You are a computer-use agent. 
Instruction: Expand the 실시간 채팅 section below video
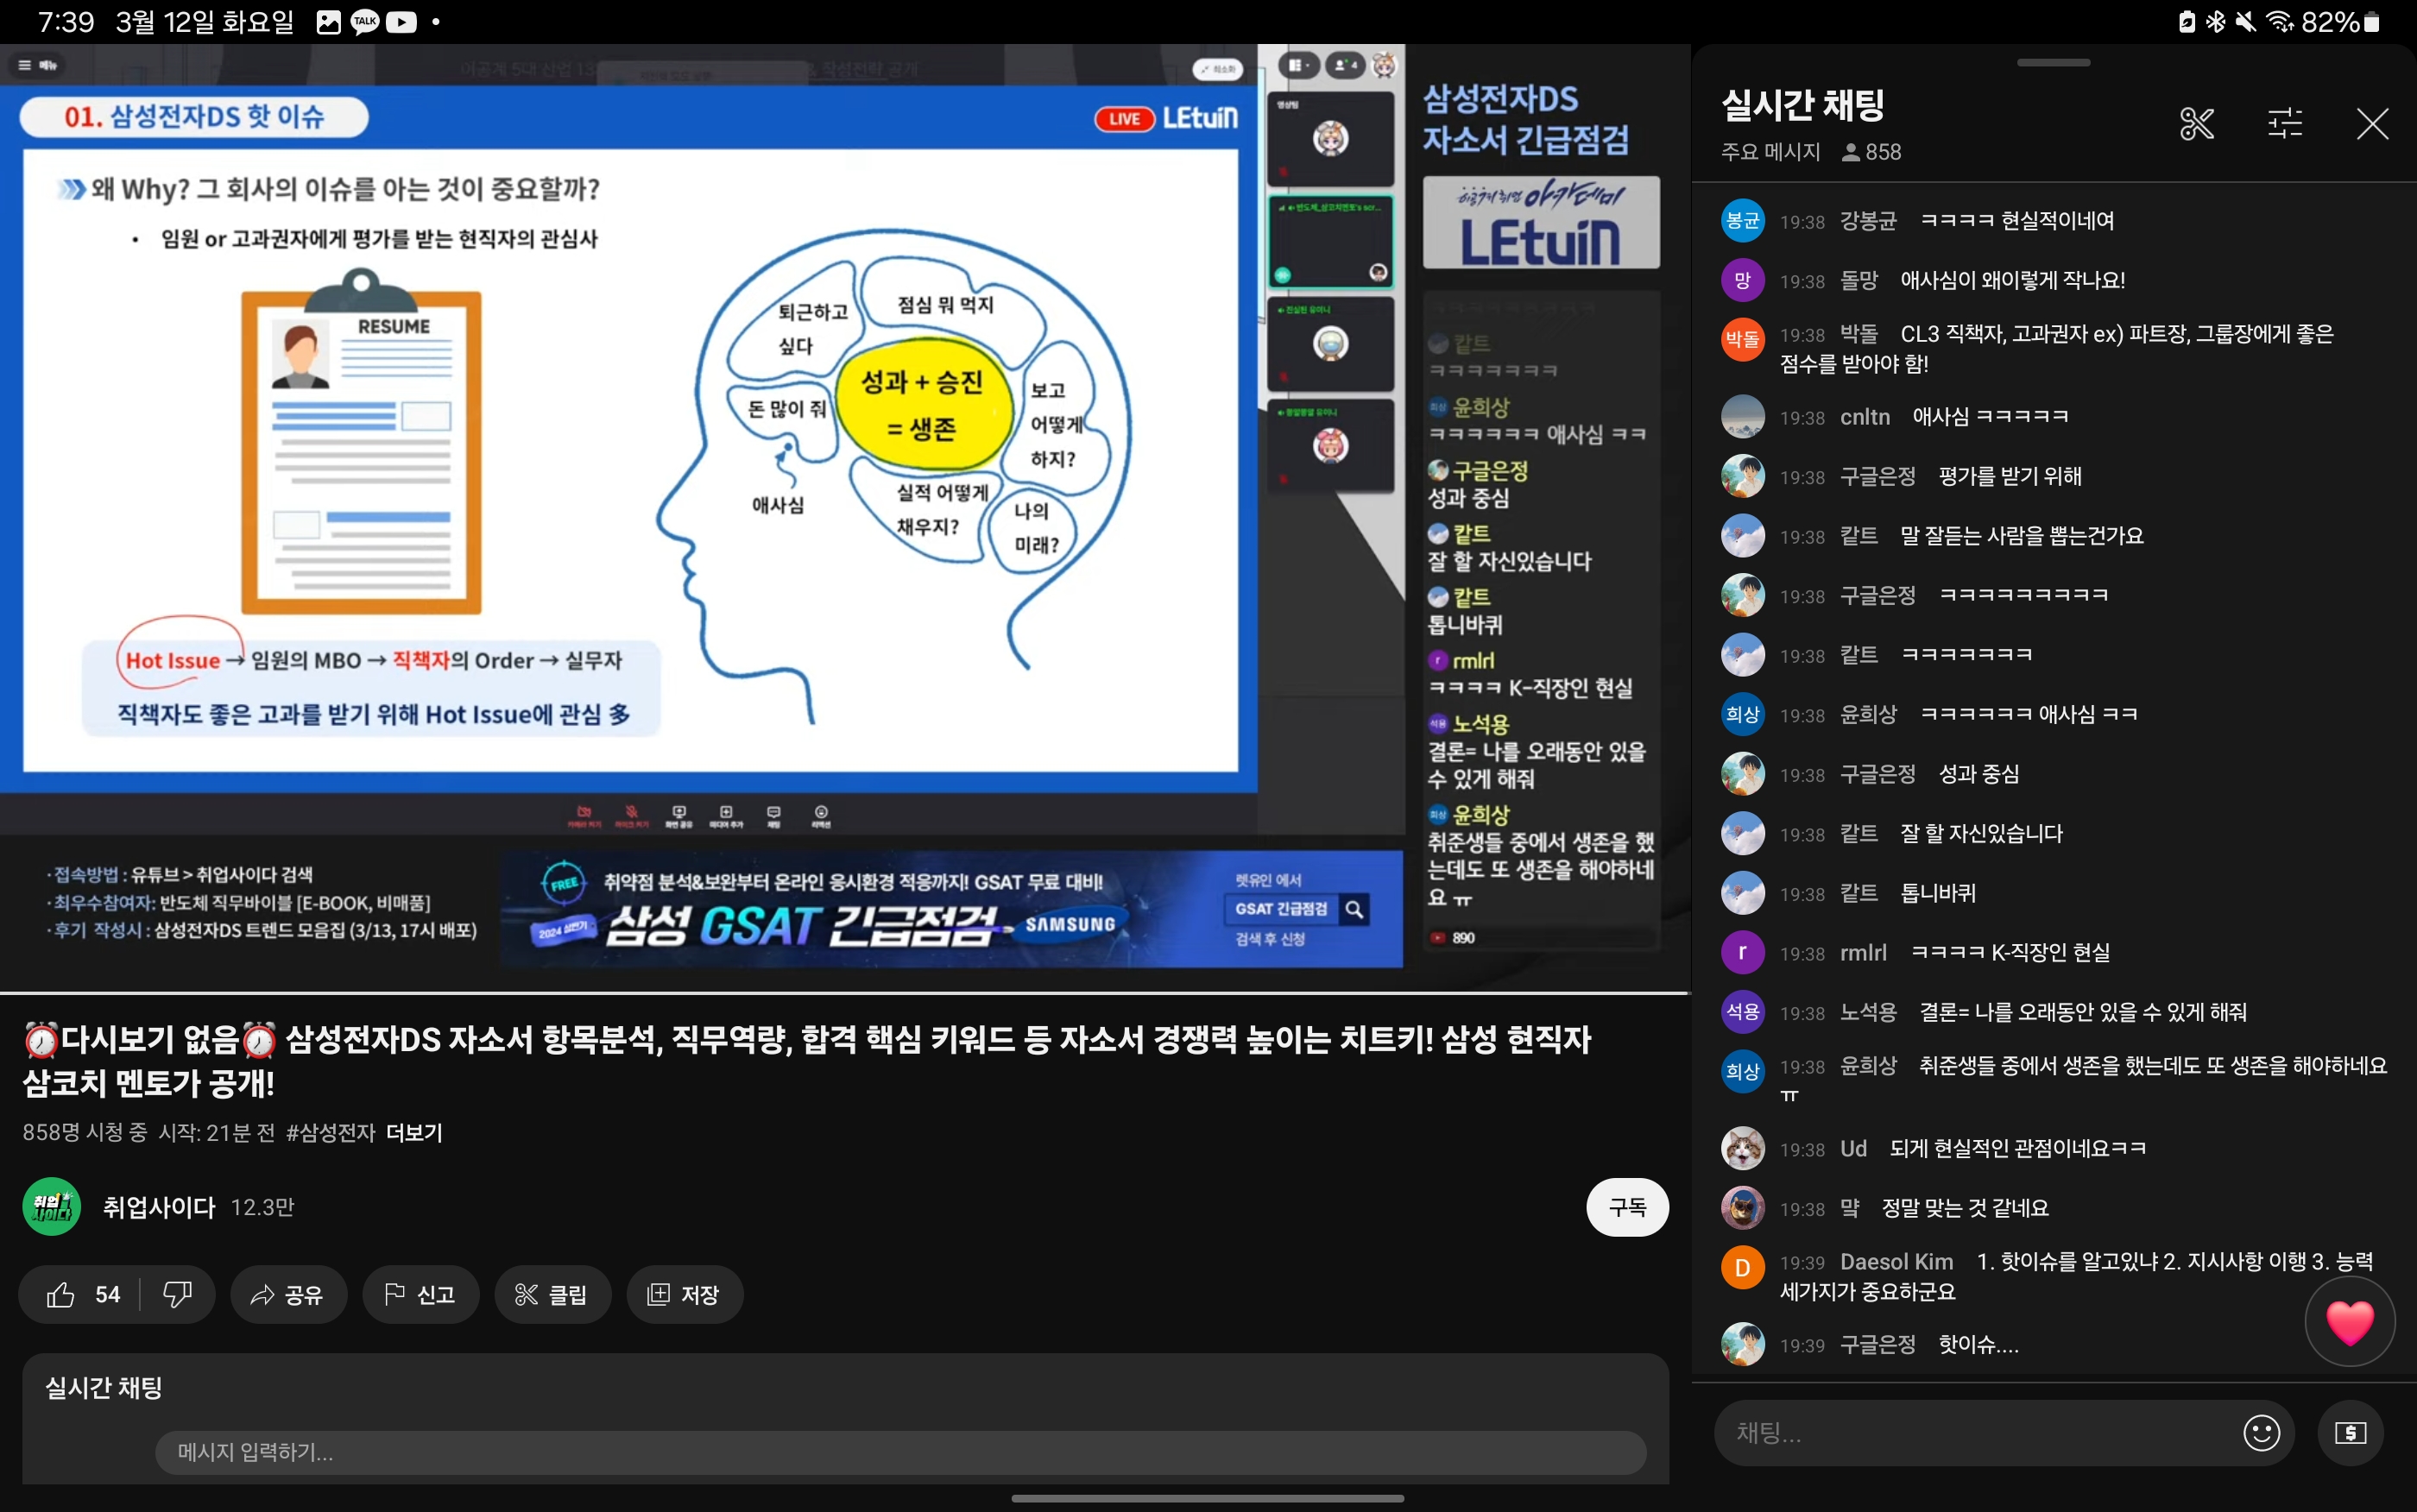(x=104, y=1387)
